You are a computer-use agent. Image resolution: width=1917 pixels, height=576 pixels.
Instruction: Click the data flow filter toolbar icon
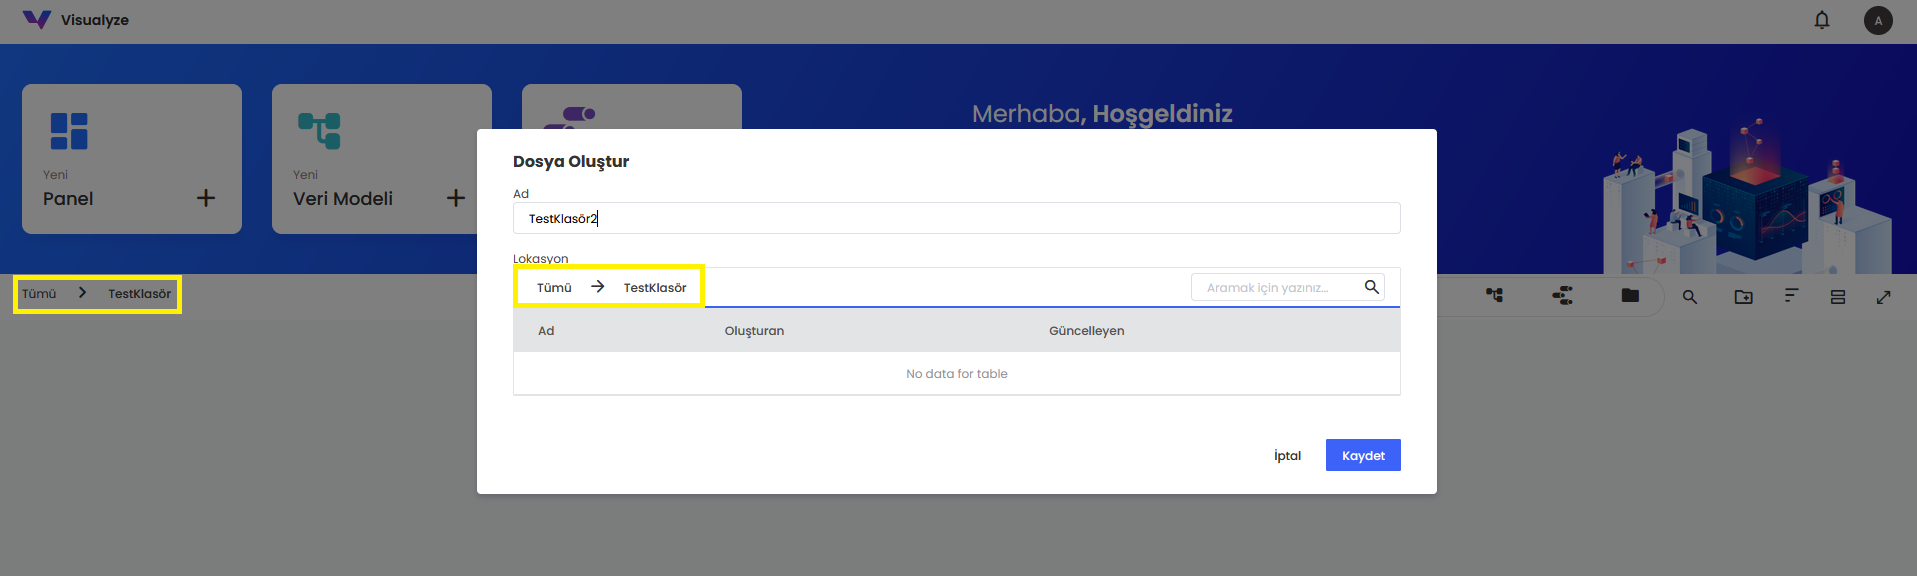1562,295
